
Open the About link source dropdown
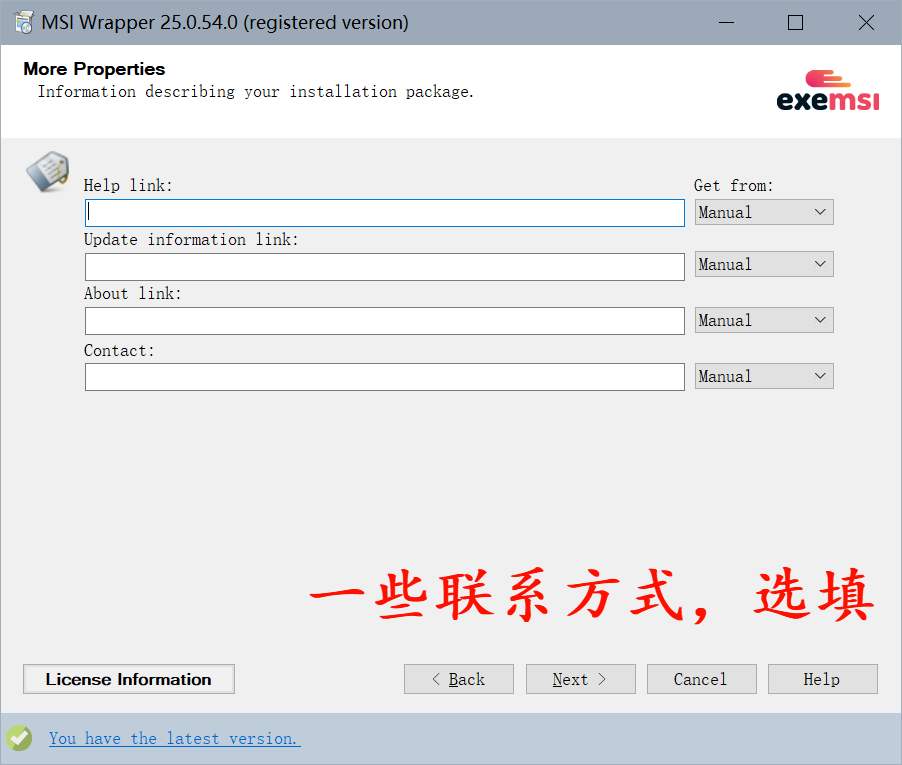764,321
